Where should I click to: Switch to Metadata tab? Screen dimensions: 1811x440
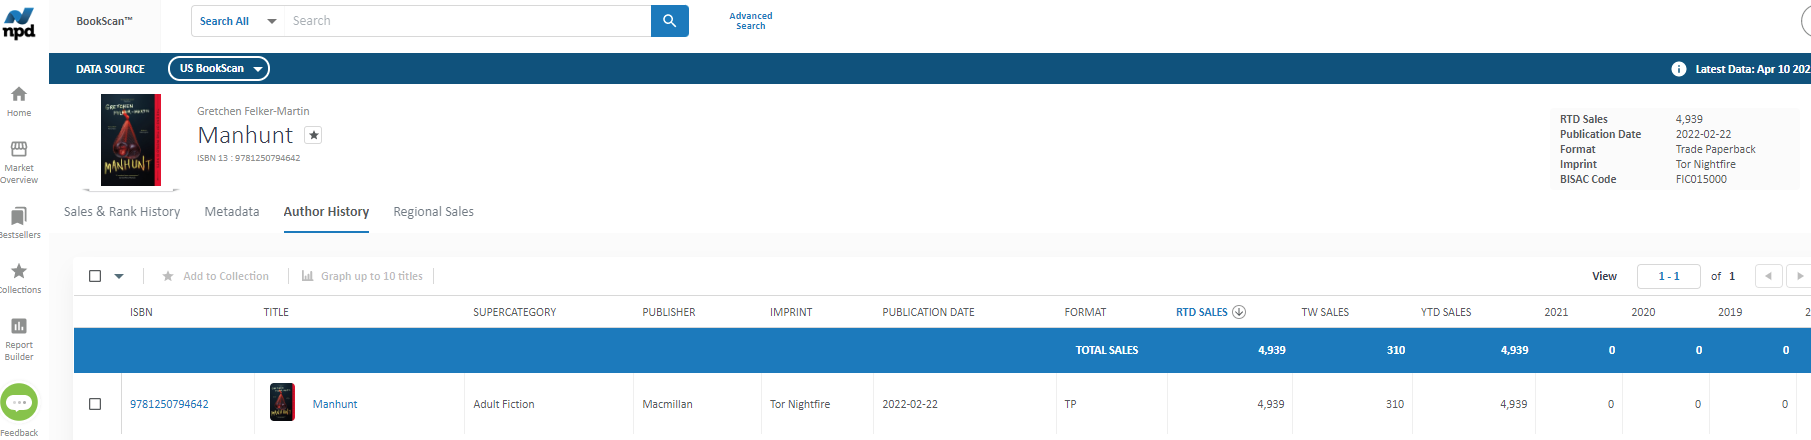[232, 212]
